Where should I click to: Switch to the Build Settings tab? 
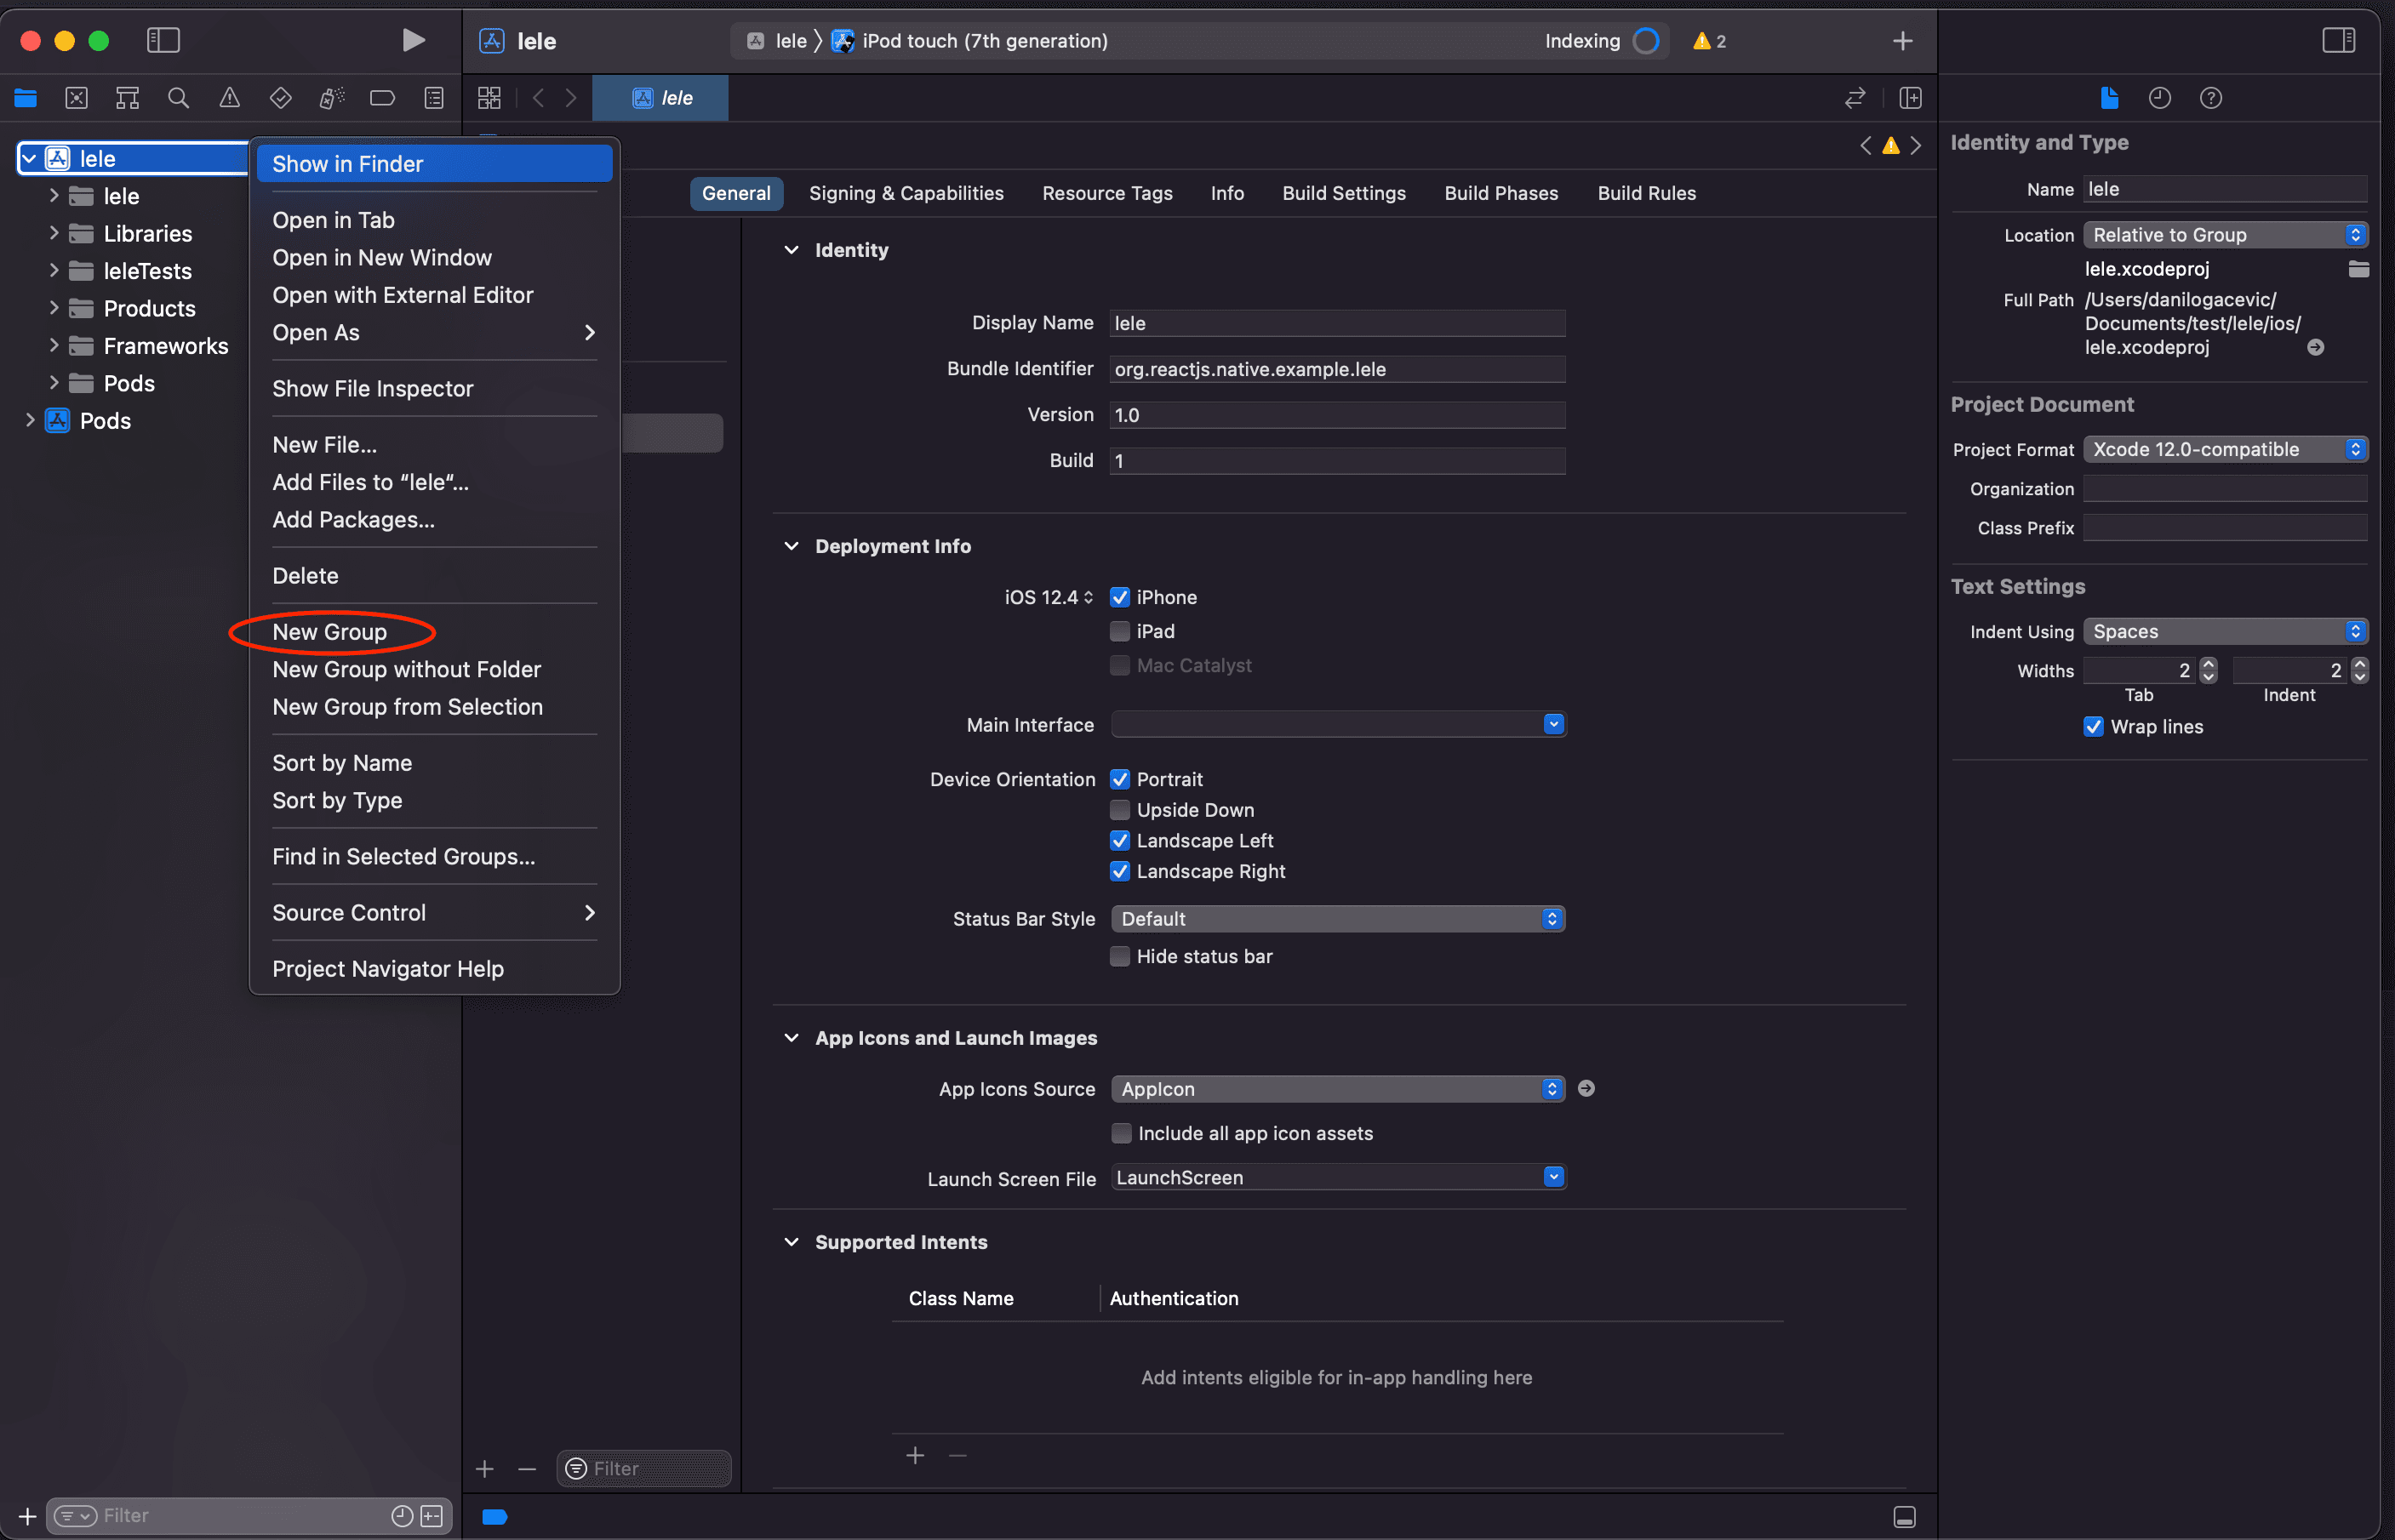(1344, 193)
